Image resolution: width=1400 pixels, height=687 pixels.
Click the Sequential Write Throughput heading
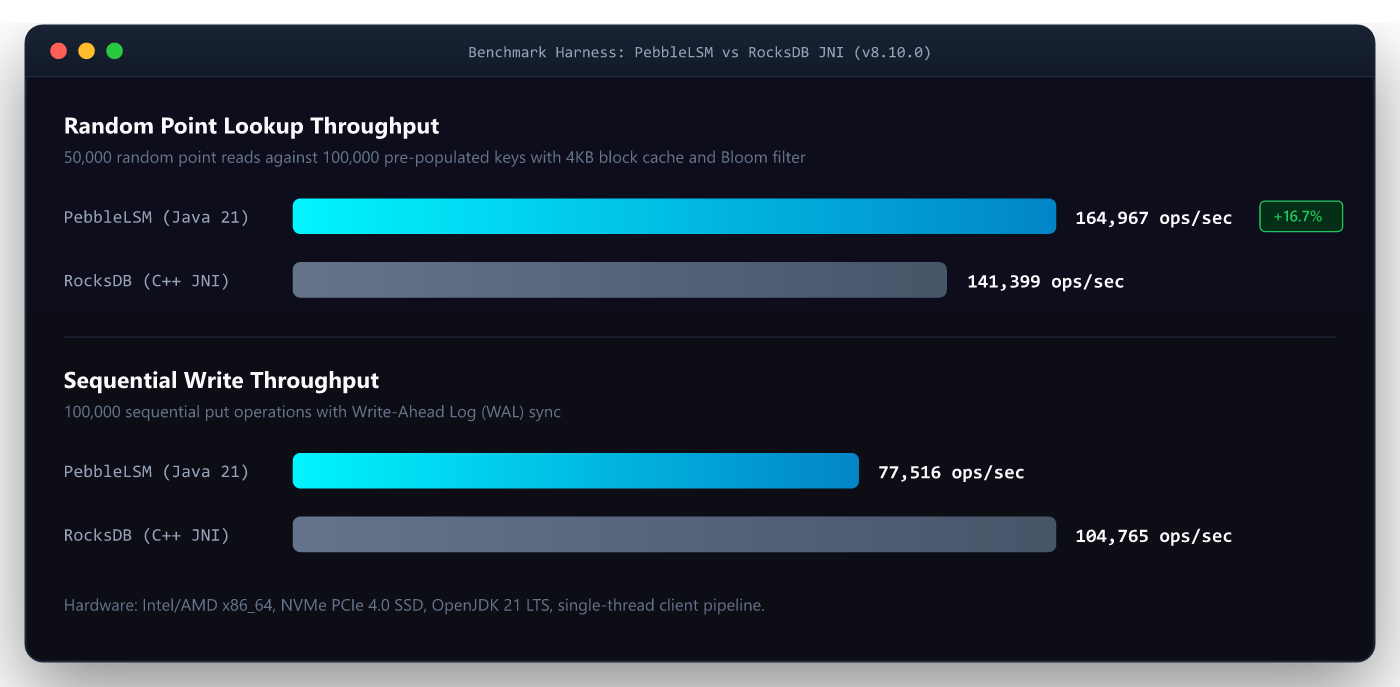coord(221,381)
